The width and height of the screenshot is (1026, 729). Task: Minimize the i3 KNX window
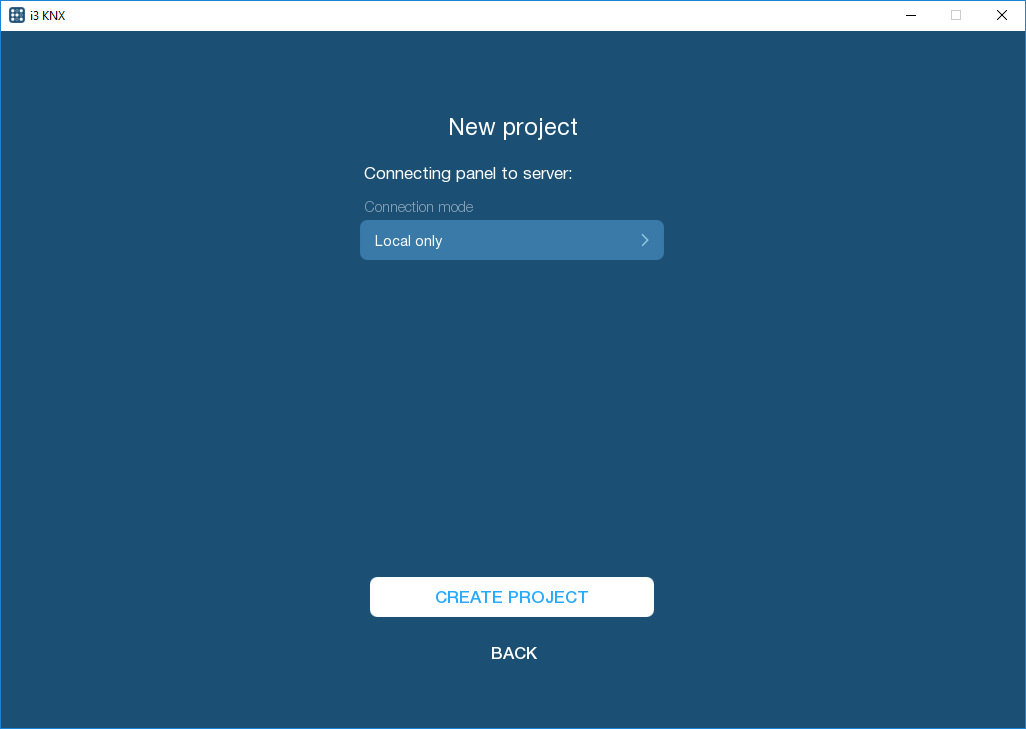coord(911,15)
